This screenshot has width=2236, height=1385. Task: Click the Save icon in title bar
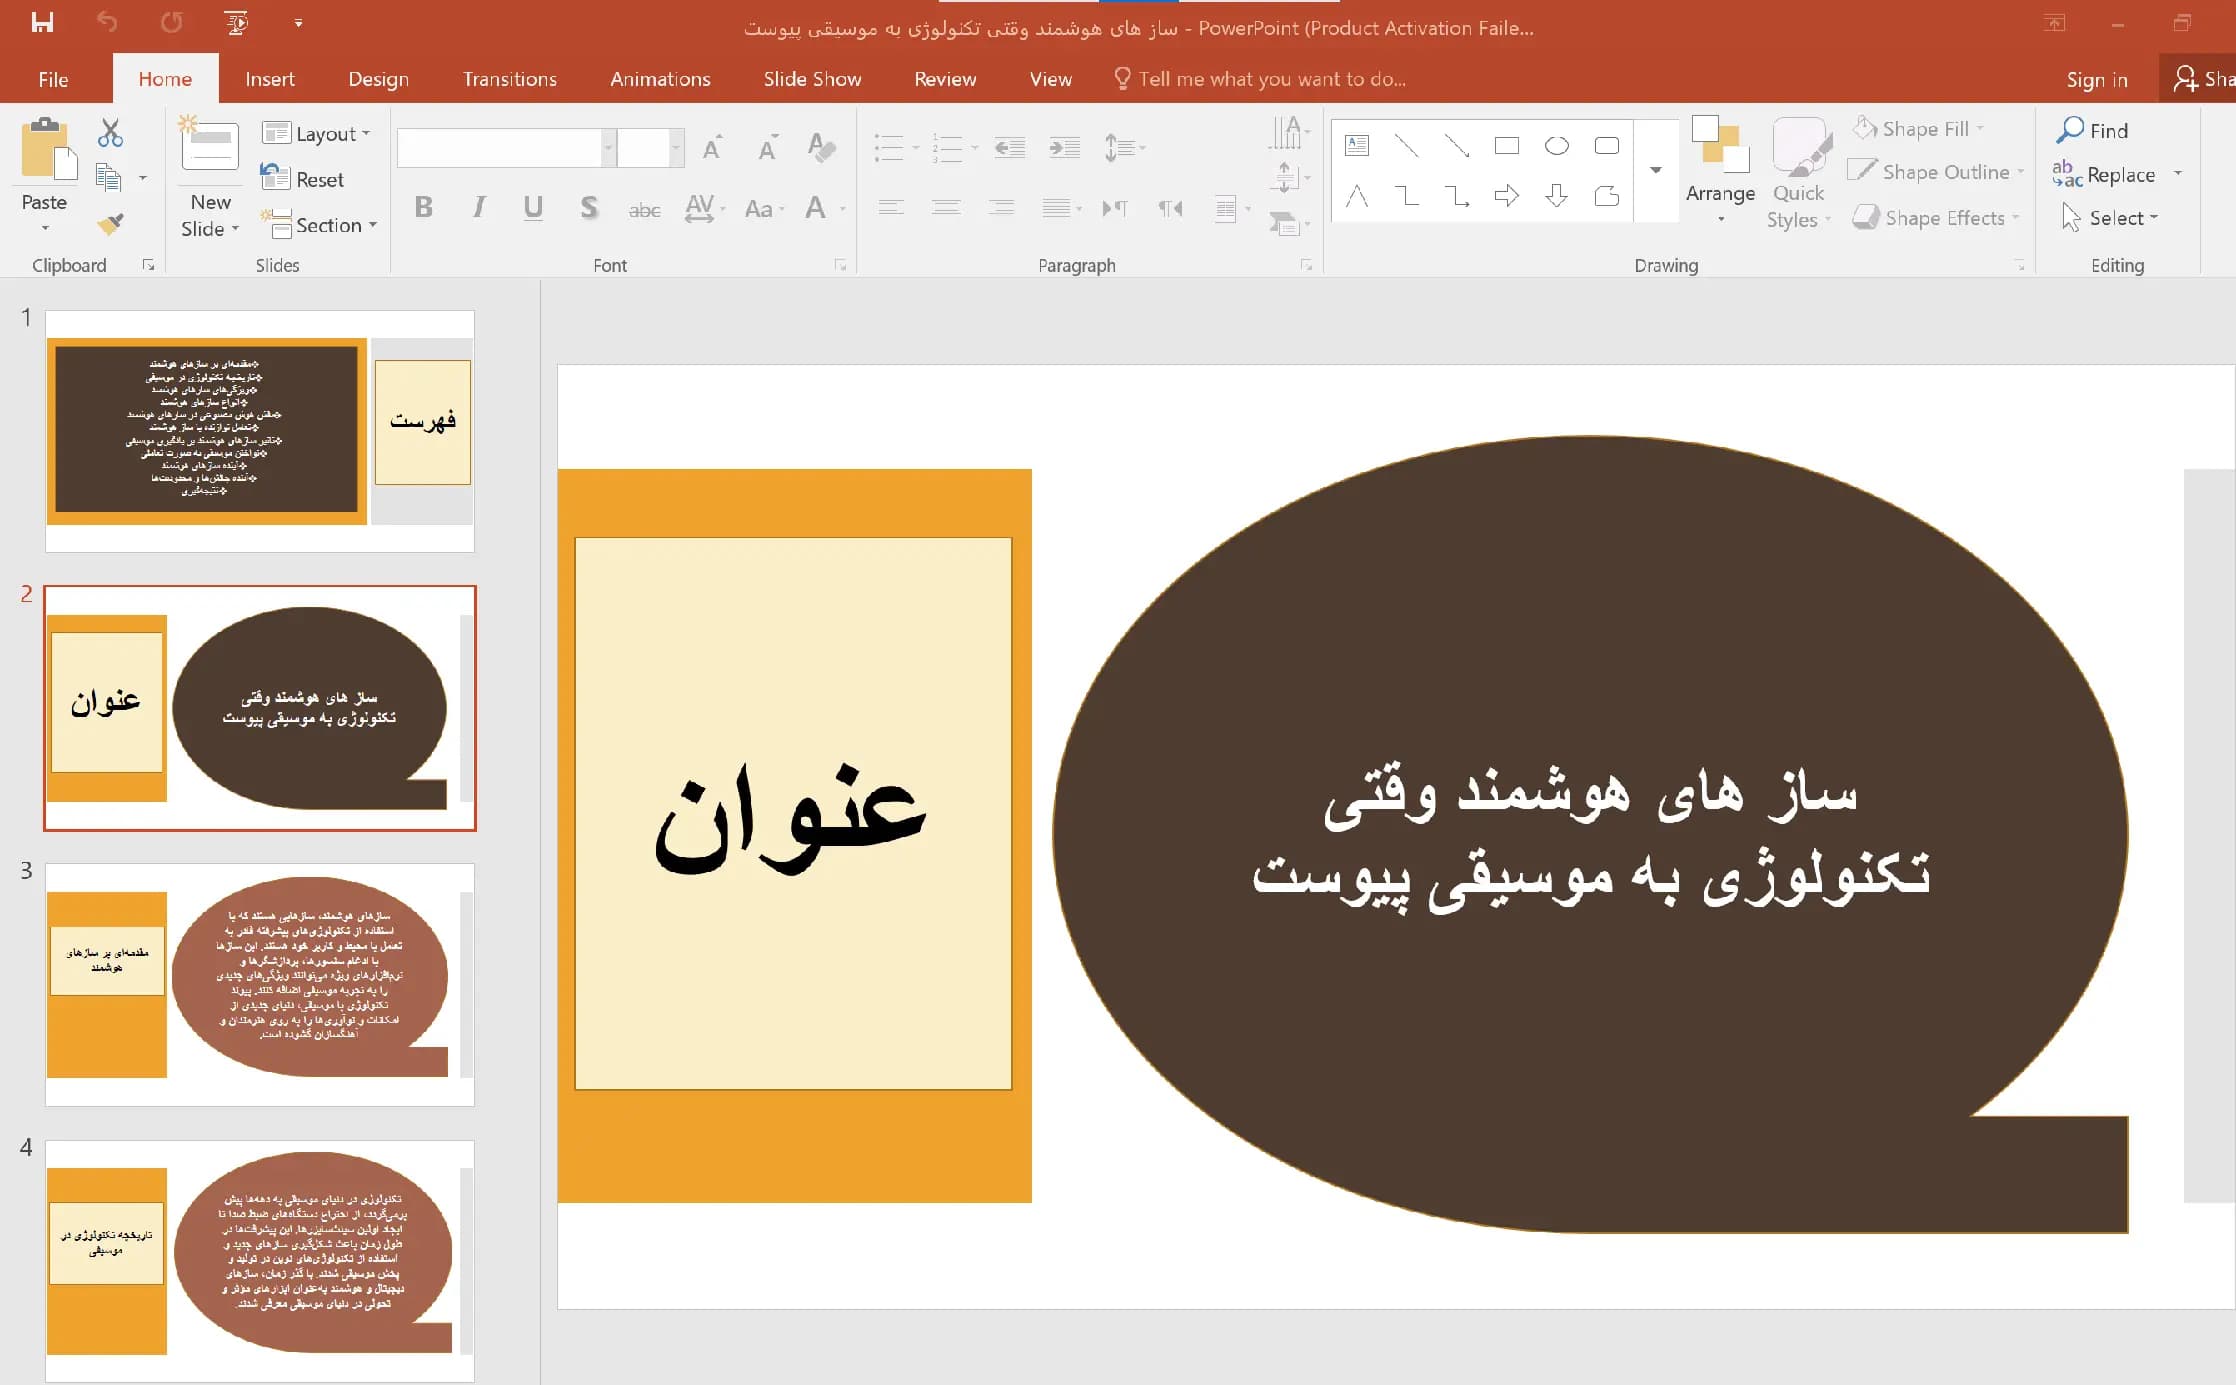42,22
